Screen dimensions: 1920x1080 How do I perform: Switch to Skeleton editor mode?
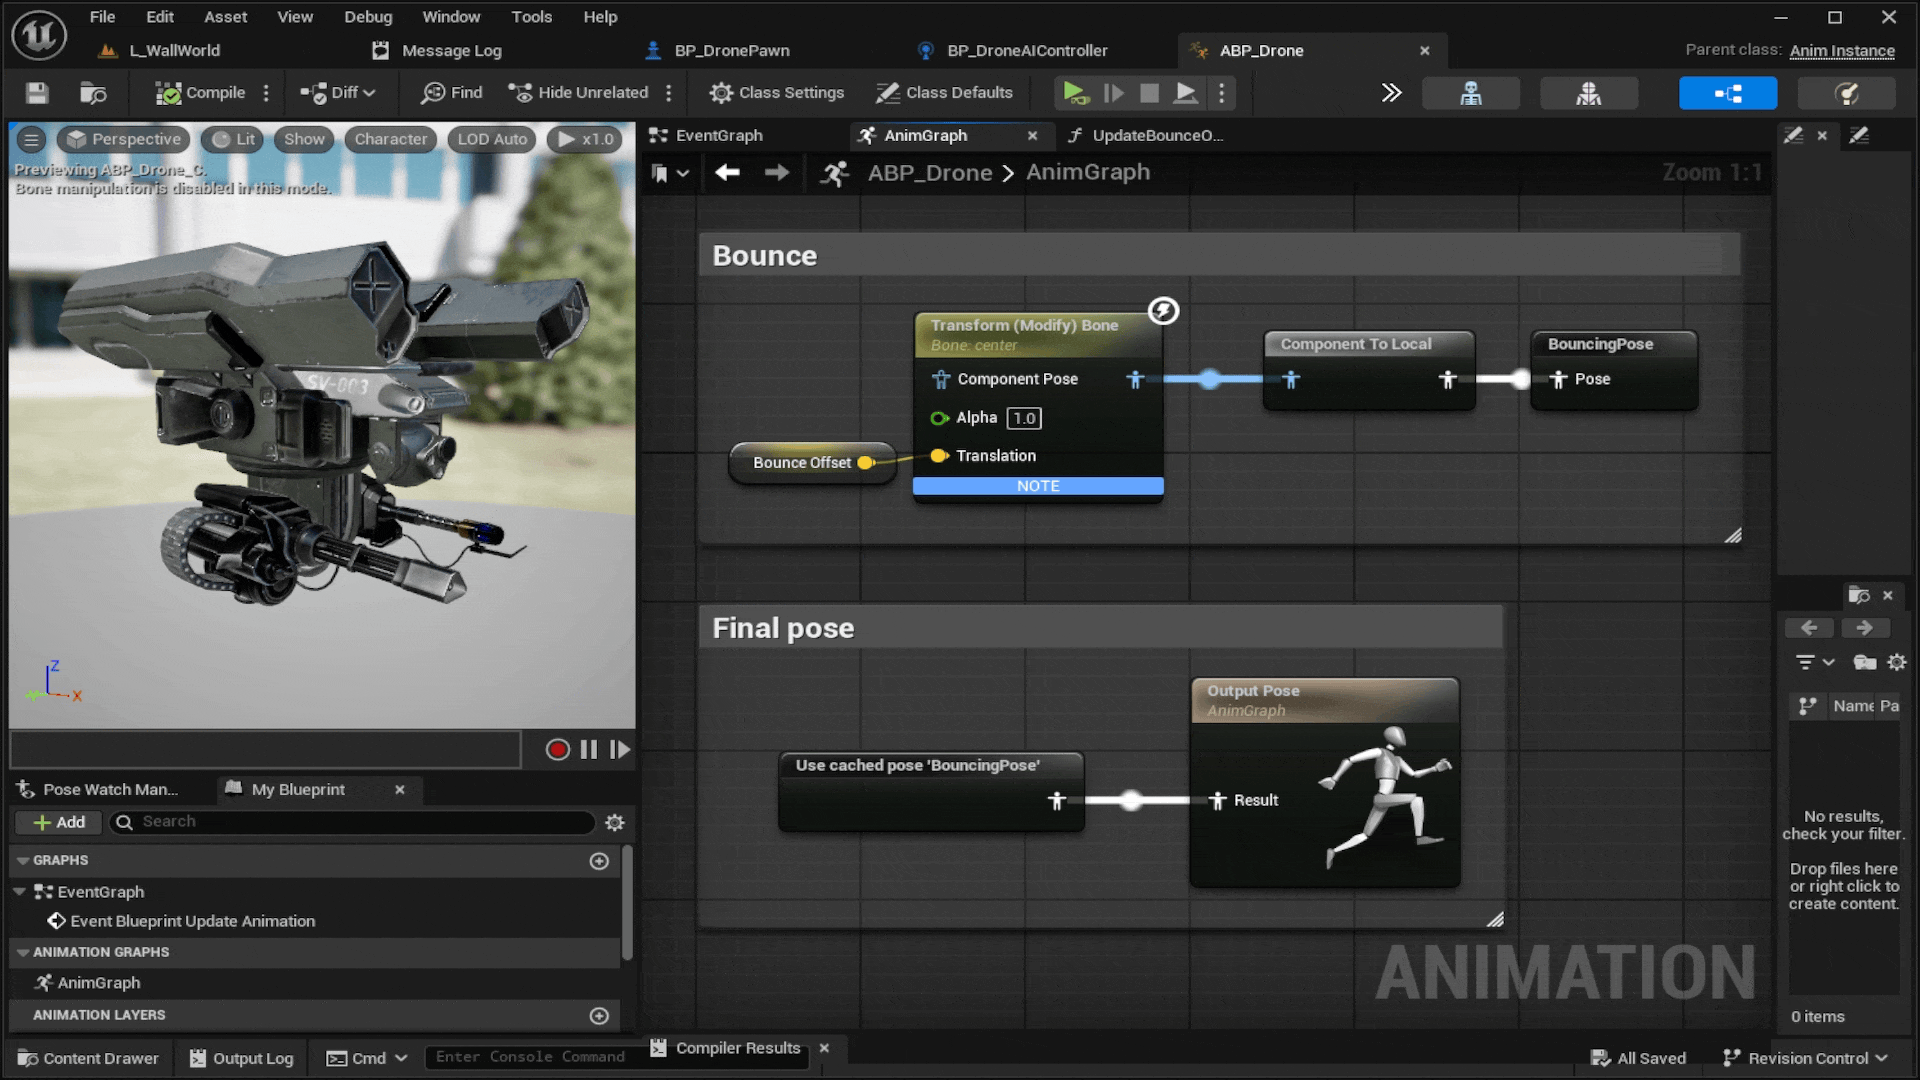tap(1471, 93)
